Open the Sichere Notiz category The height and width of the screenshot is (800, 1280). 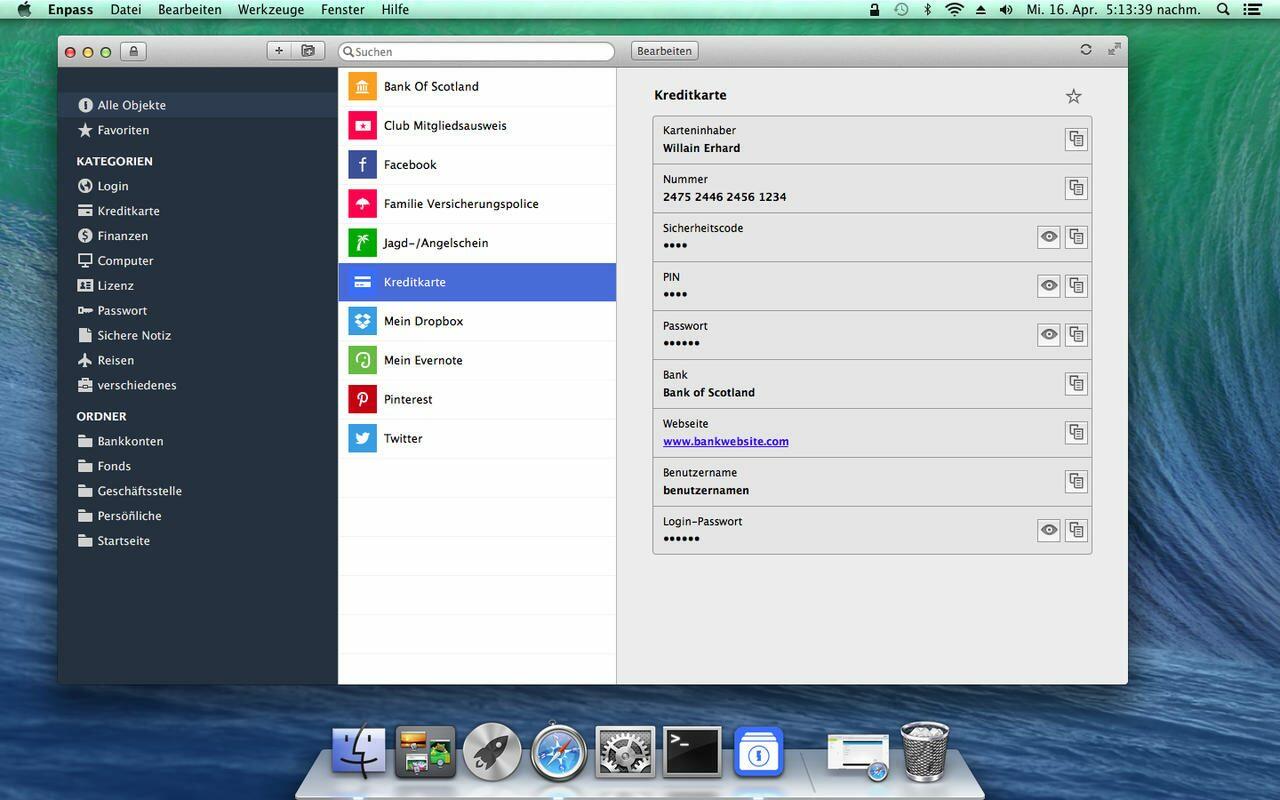coord(198,336)
